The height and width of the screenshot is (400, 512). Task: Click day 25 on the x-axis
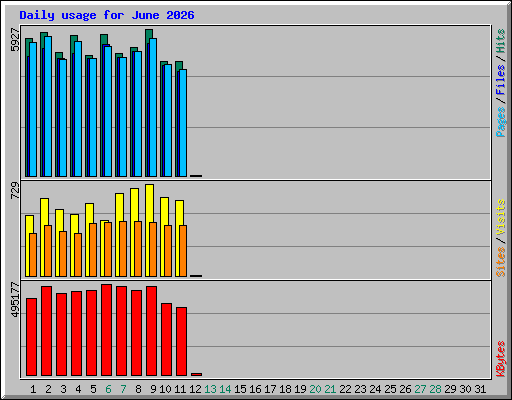(x=390, y=389)
